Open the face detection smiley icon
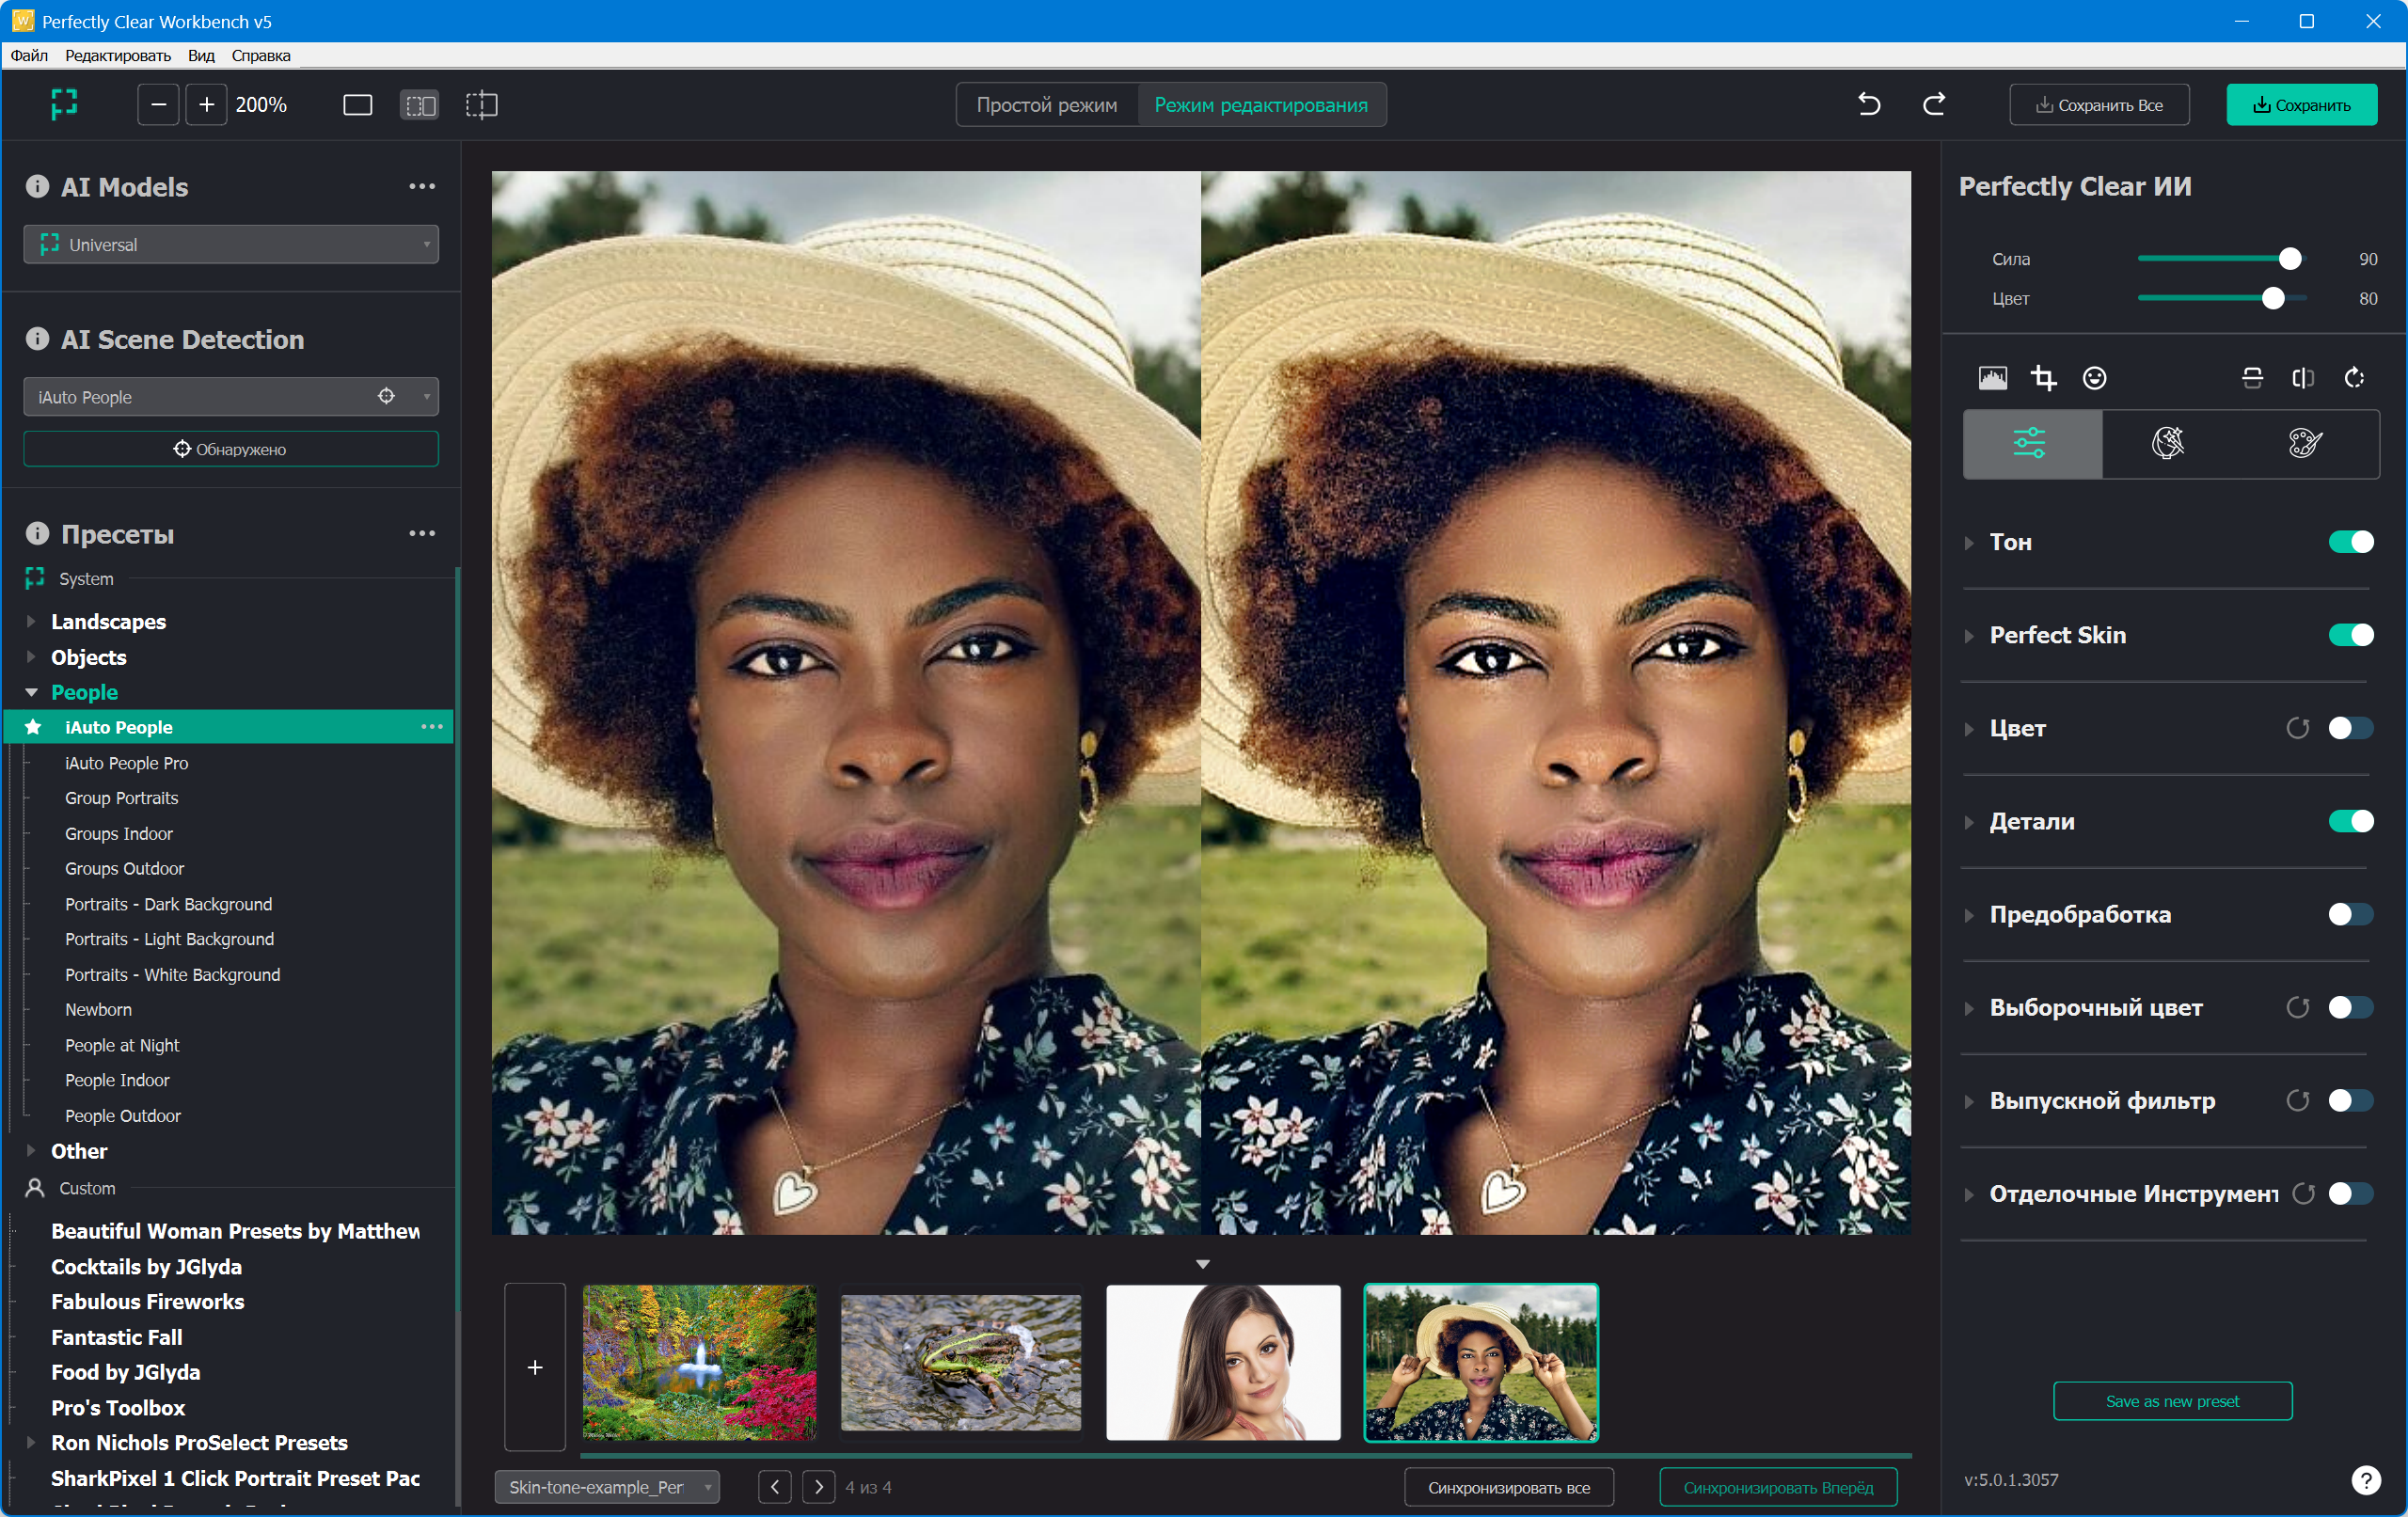Image resolution: width=2408 pixels, height=1517 pixels. point(2094,378)
